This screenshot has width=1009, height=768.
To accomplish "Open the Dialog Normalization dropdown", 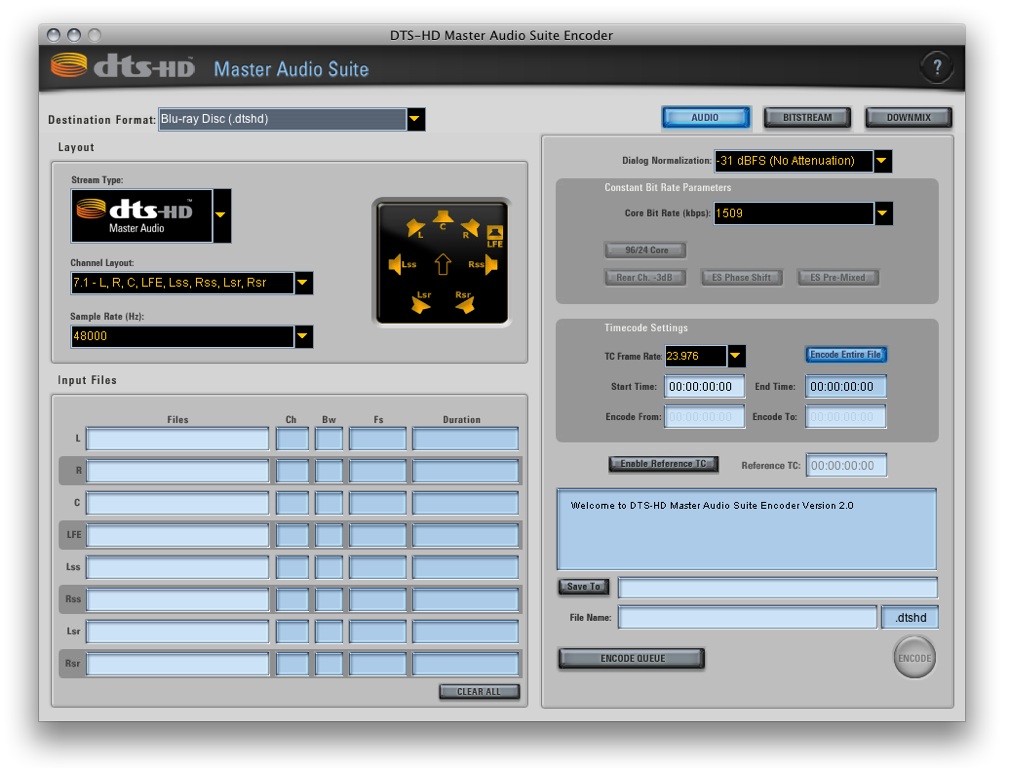I will 882,161.
